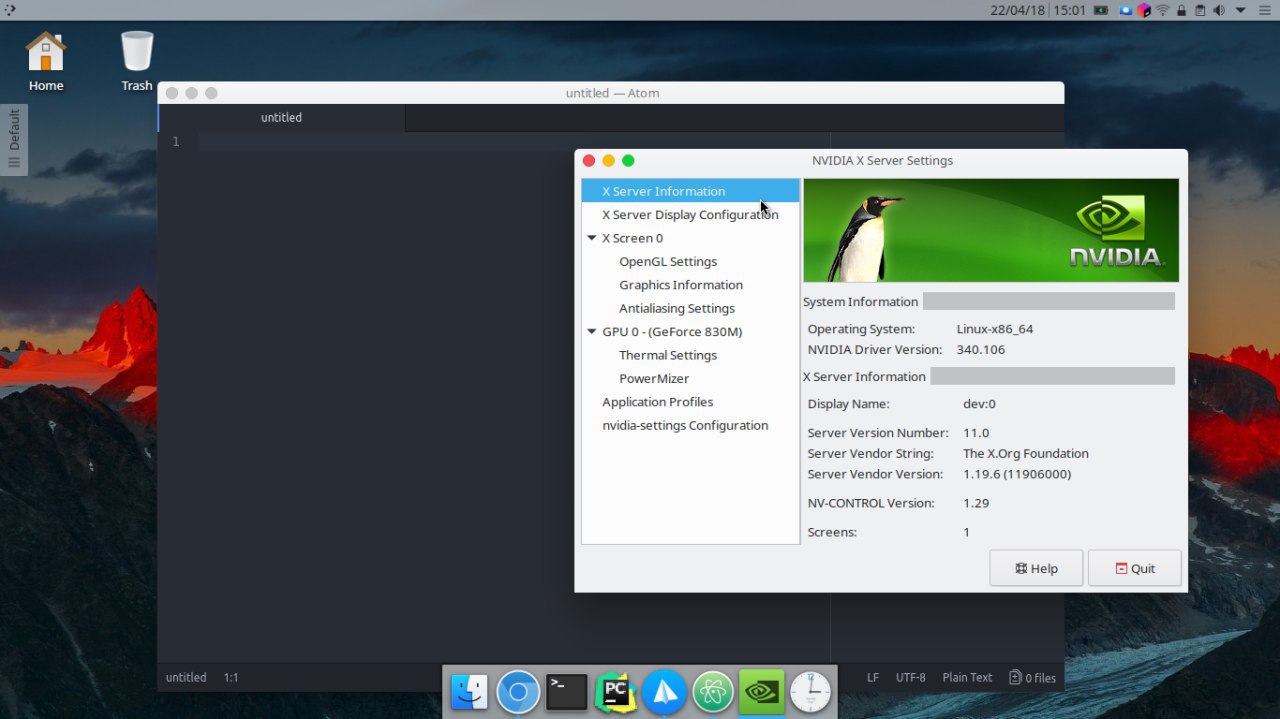Select nvidia-settings Configuration

(x=685, y=425)
